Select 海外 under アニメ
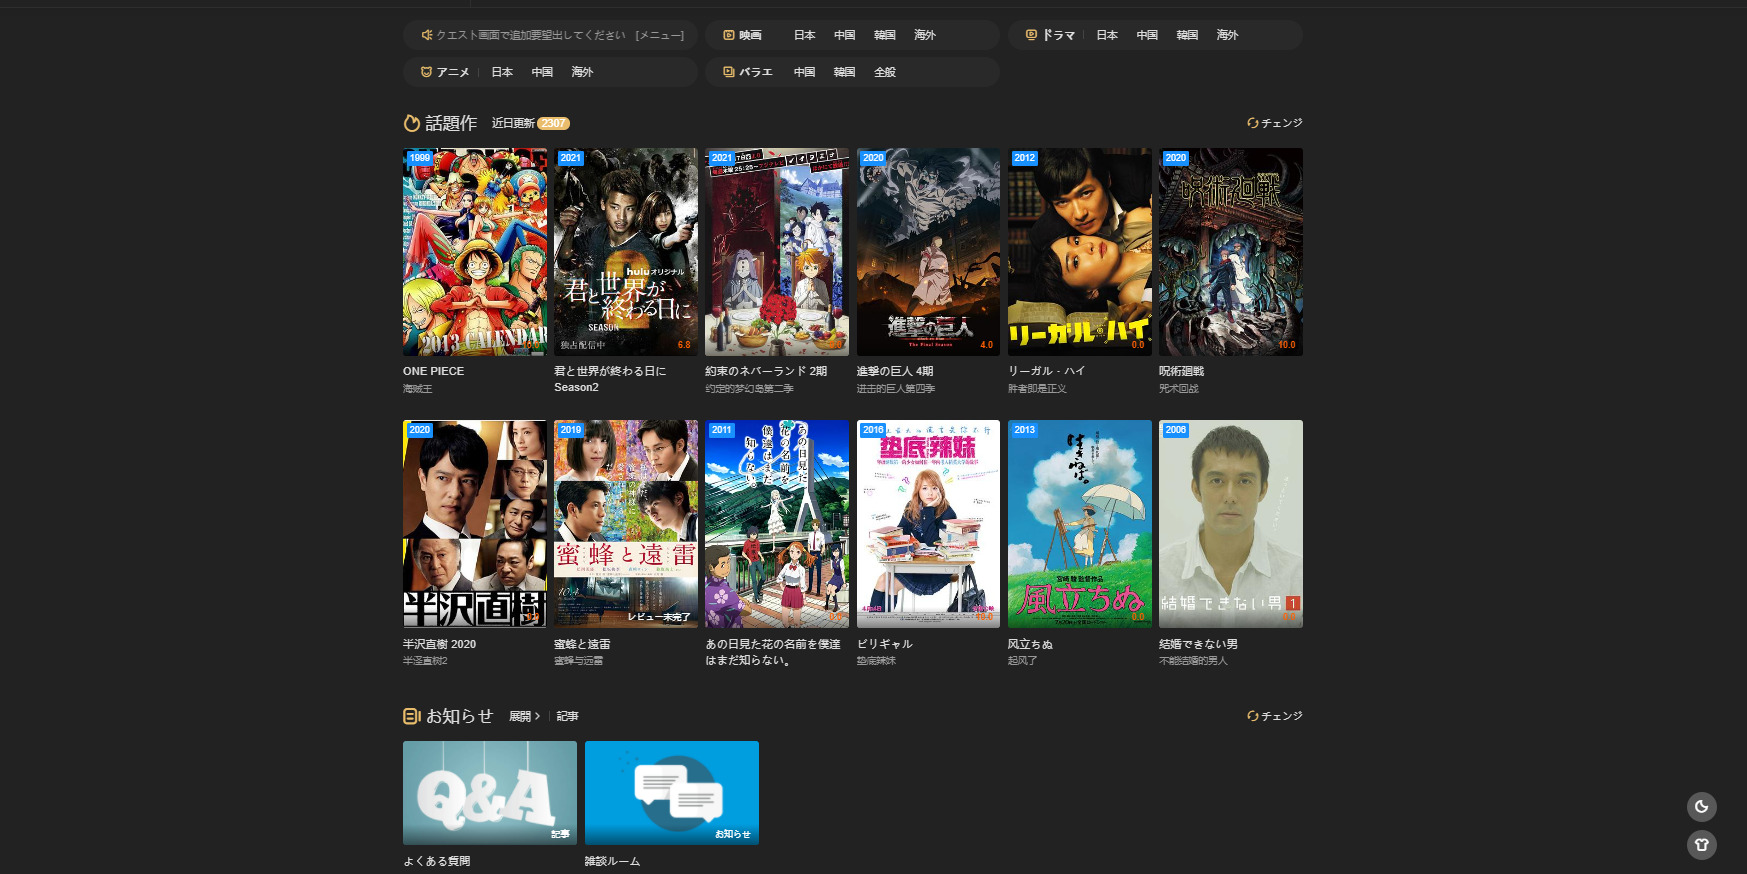 click(x=582, y=72)
